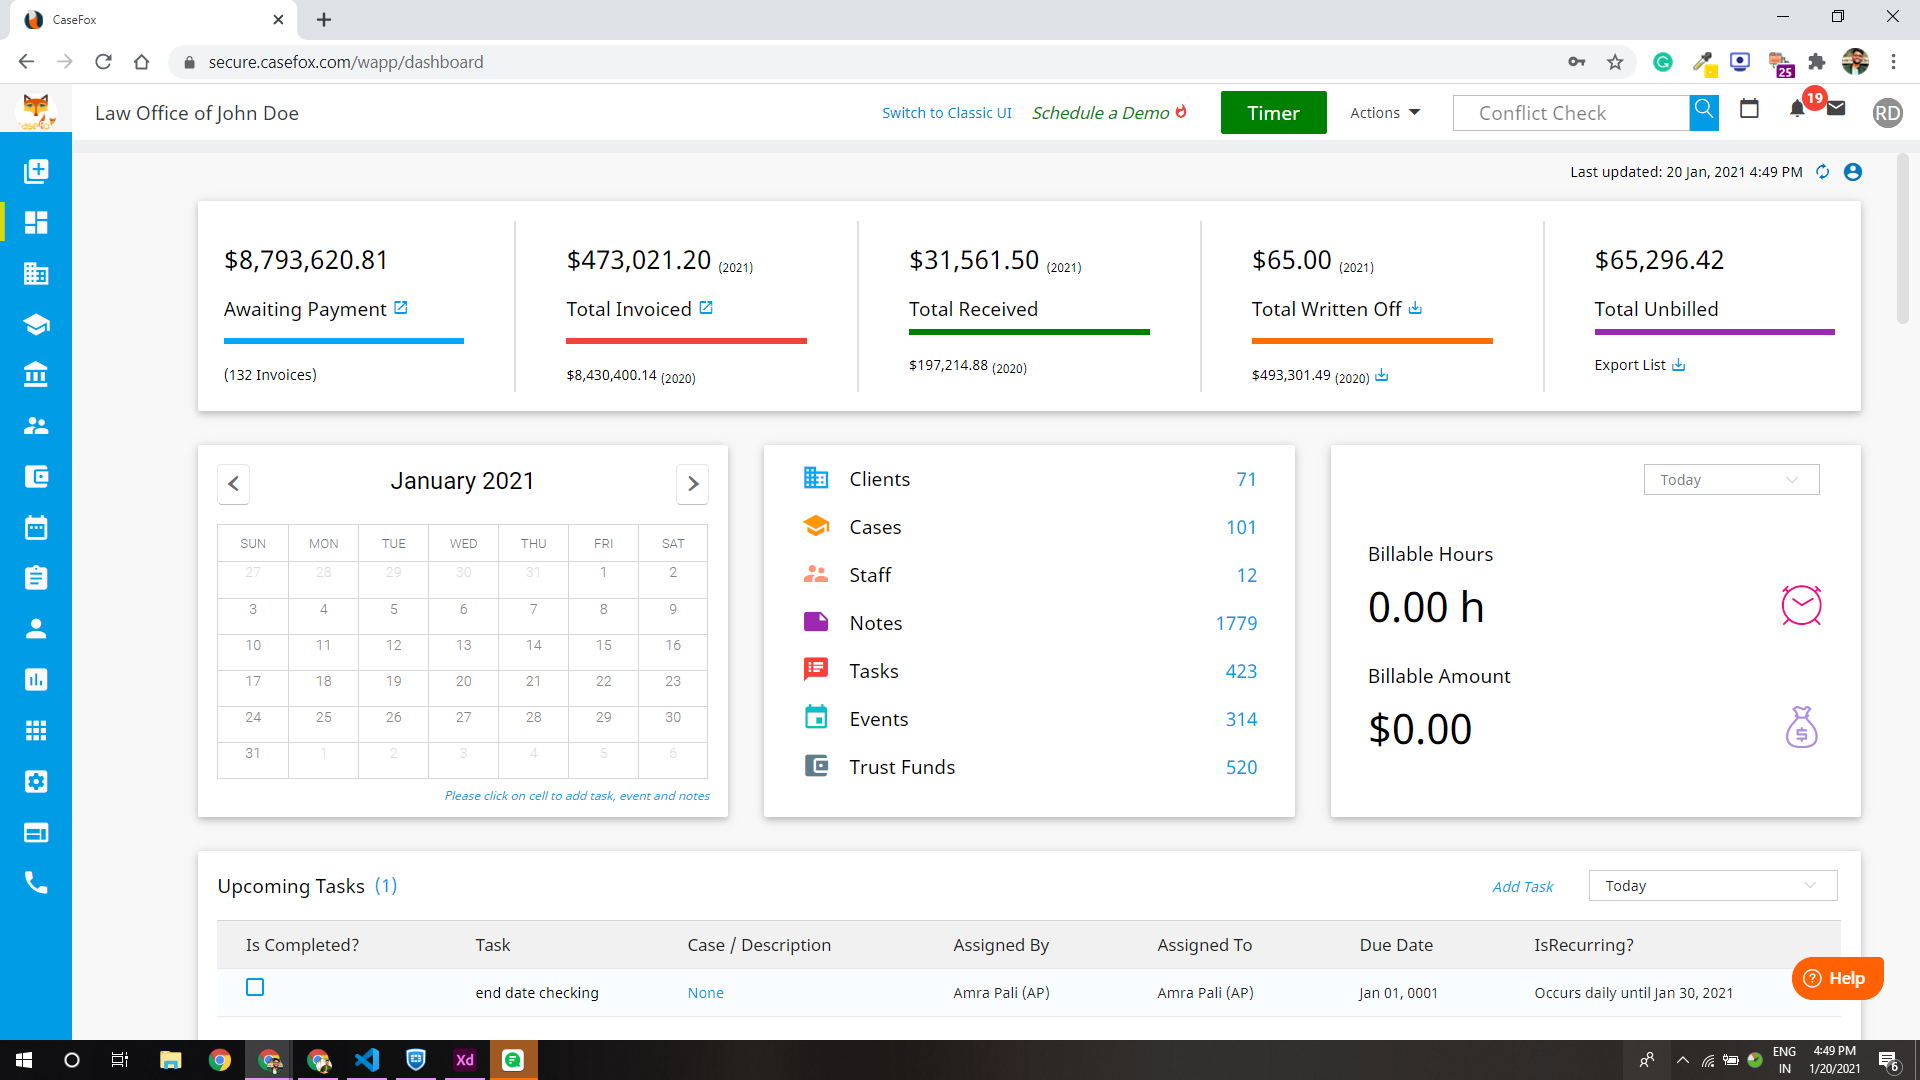
Task: Start the Timer
Action: [x=1273, y=112]
